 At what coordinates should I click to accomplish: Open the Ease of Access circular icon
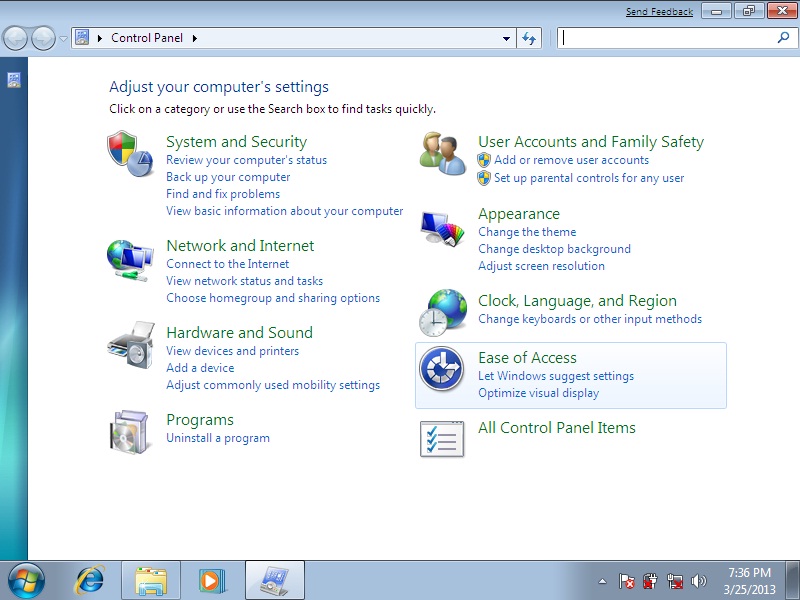[x=442, y=369]
